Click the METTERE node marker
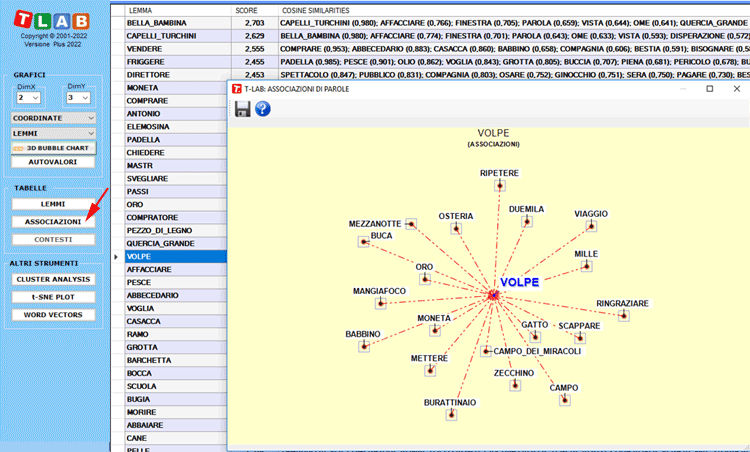The height and width of the screenshot is (452, 750). [430, 370]
